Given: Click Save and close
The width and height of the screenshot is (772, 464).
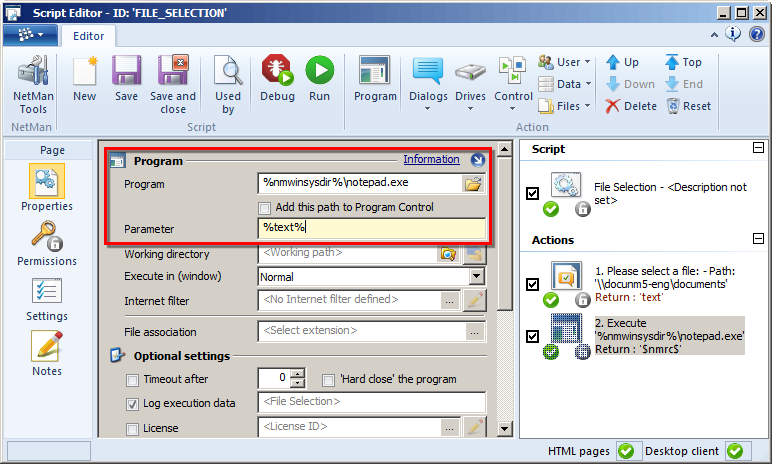Looking at the screenshot, I should point(173,85).
